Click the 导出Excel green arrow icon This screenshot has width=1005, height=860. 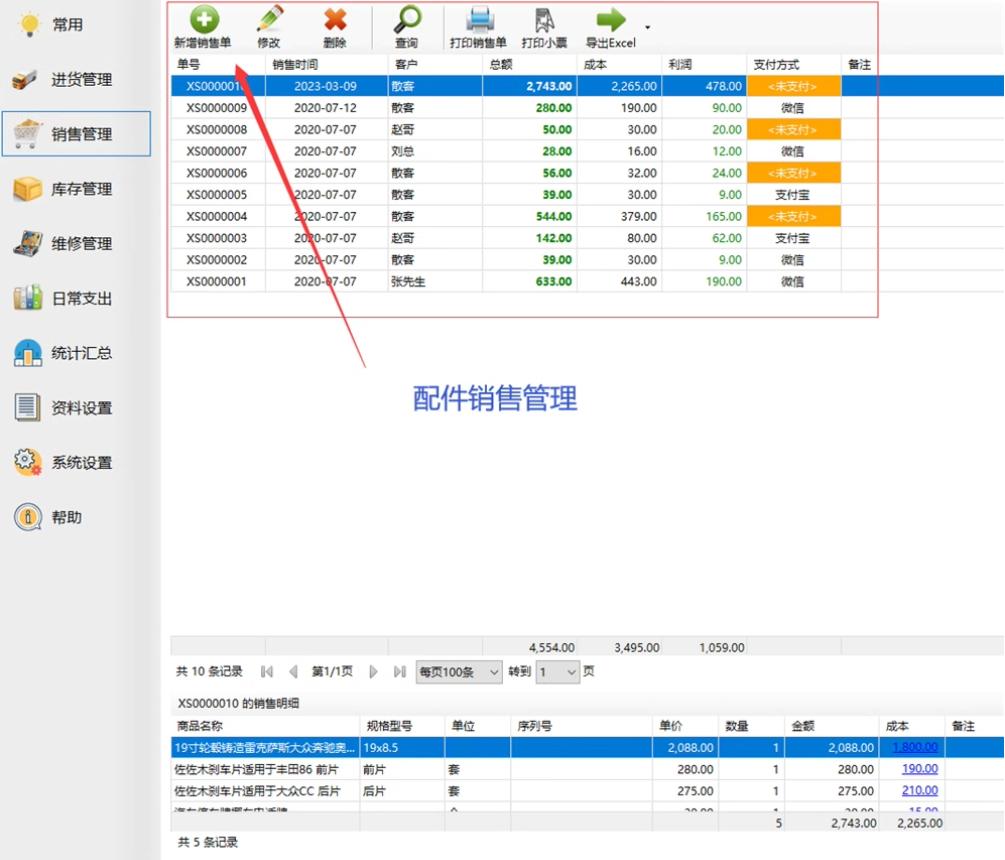[x=610, y=20]
